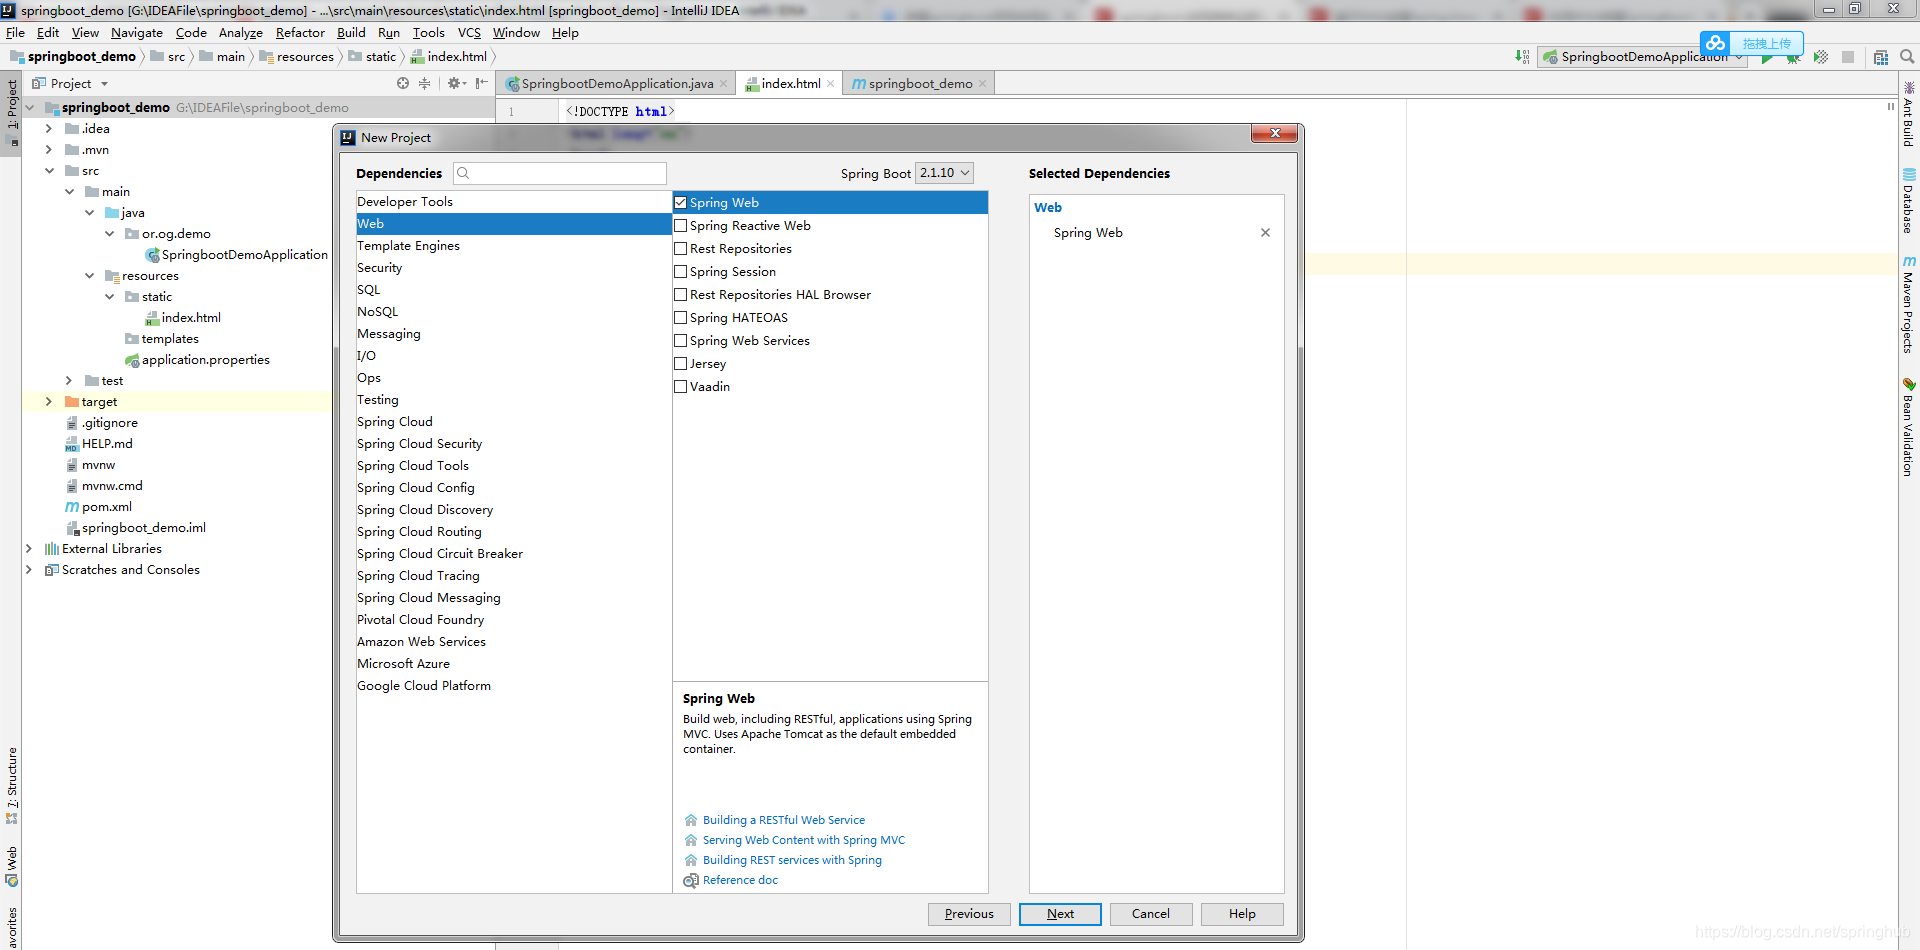
Task: Check Rest Repositories HAL Browser checkbox
Action: click(x=680, y=295)
